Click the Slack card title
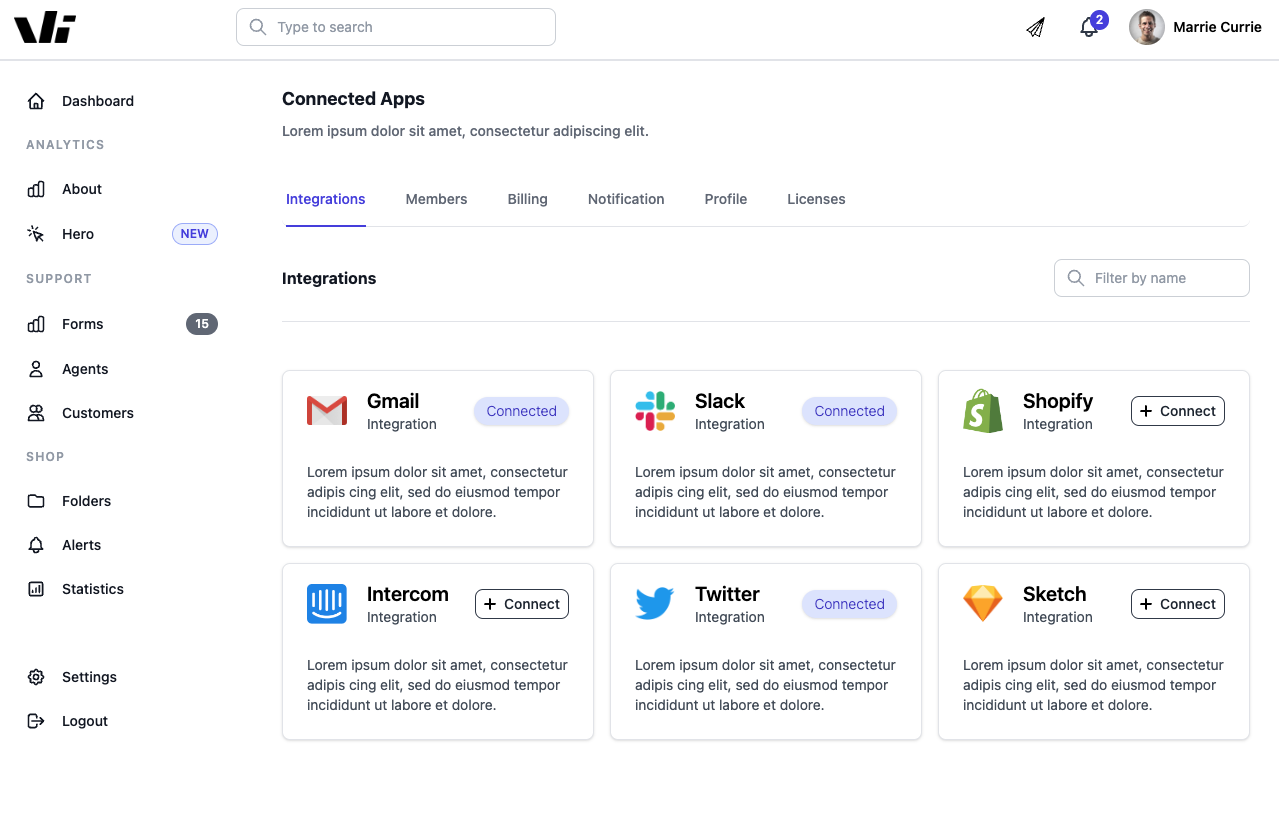1279x839 pixels. pyautogui.click(x=720, y=401)
